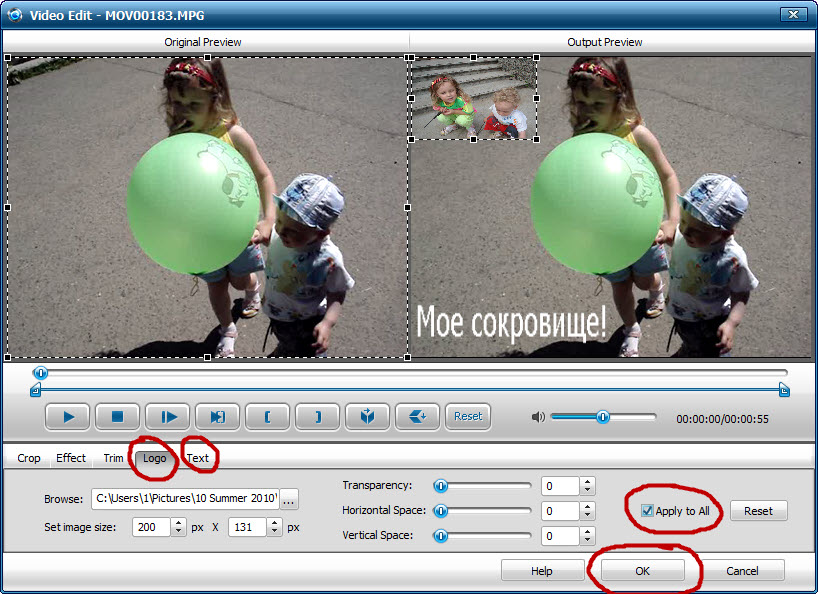Screen dimensions: 818x594
Task: Click the flip/rotate preview icon
Action: (419, 417)
